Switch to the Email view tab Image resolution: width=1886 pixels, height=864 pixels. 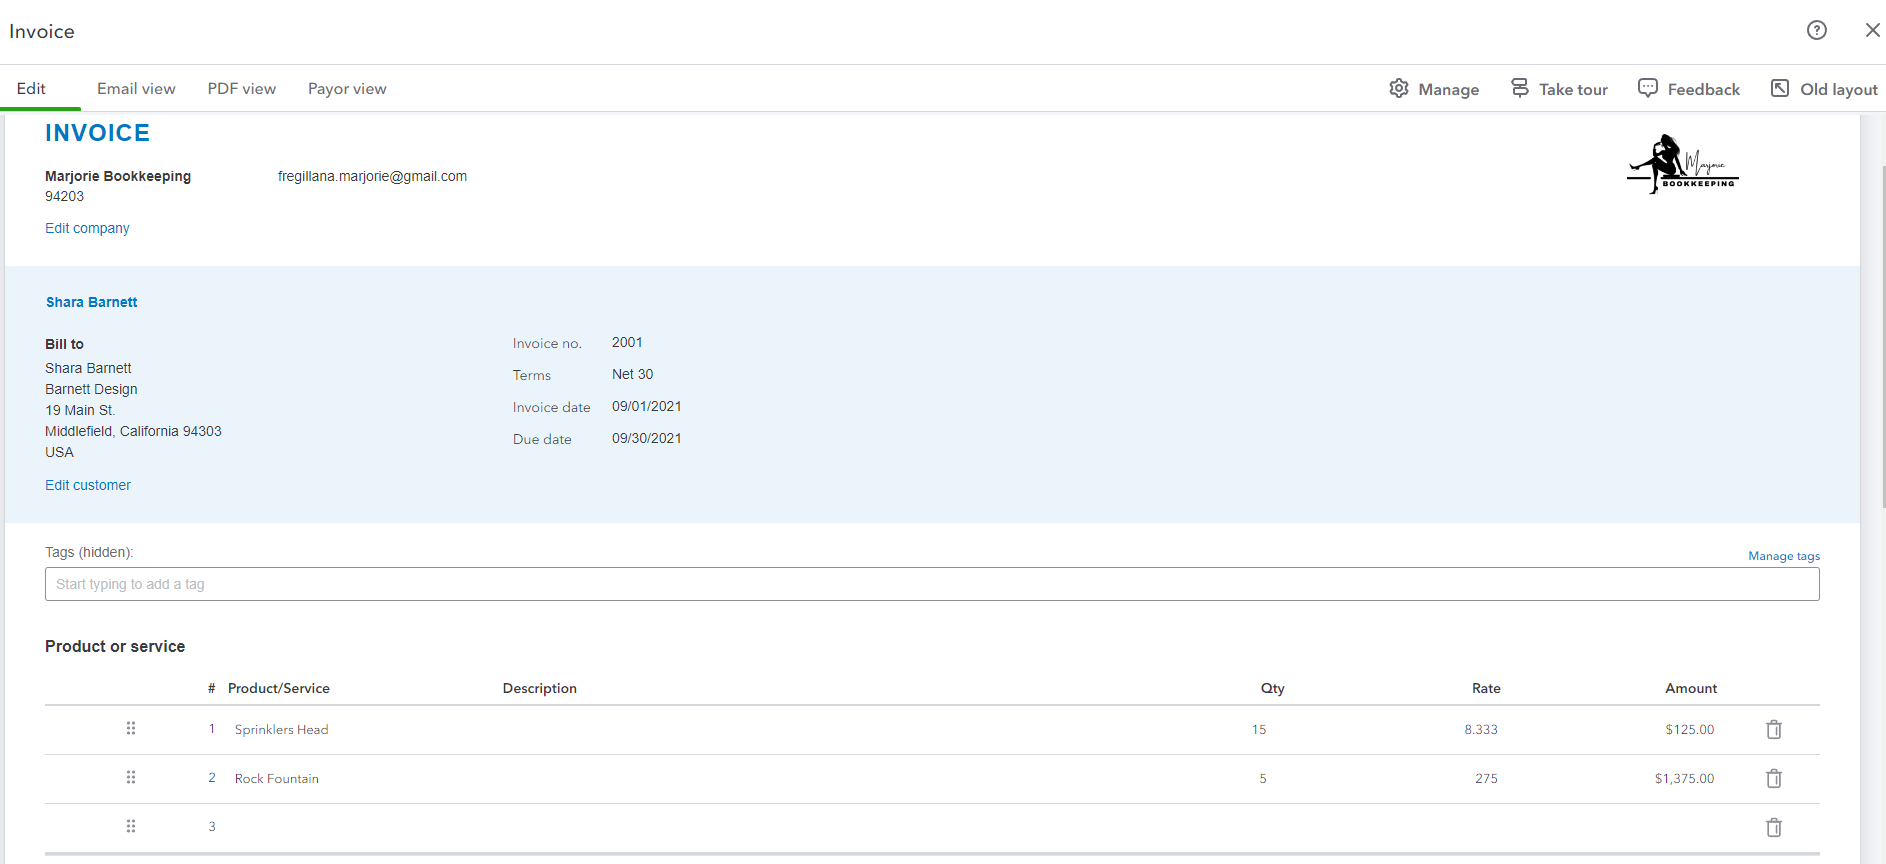[136, 88]
